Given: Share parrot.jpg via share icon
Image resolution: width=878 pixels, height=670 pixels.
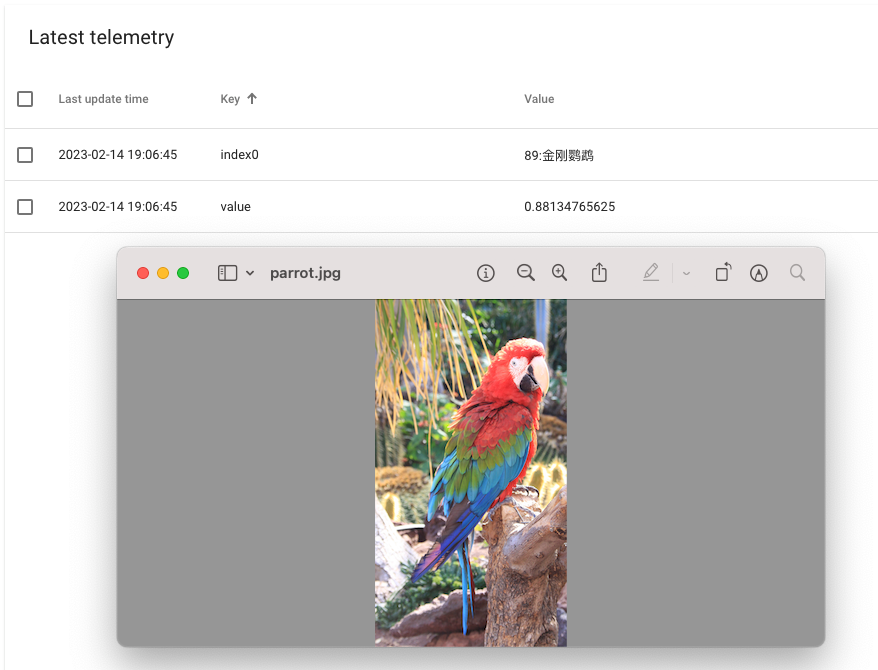Looking at the screenshot, I should pos(599,273).
